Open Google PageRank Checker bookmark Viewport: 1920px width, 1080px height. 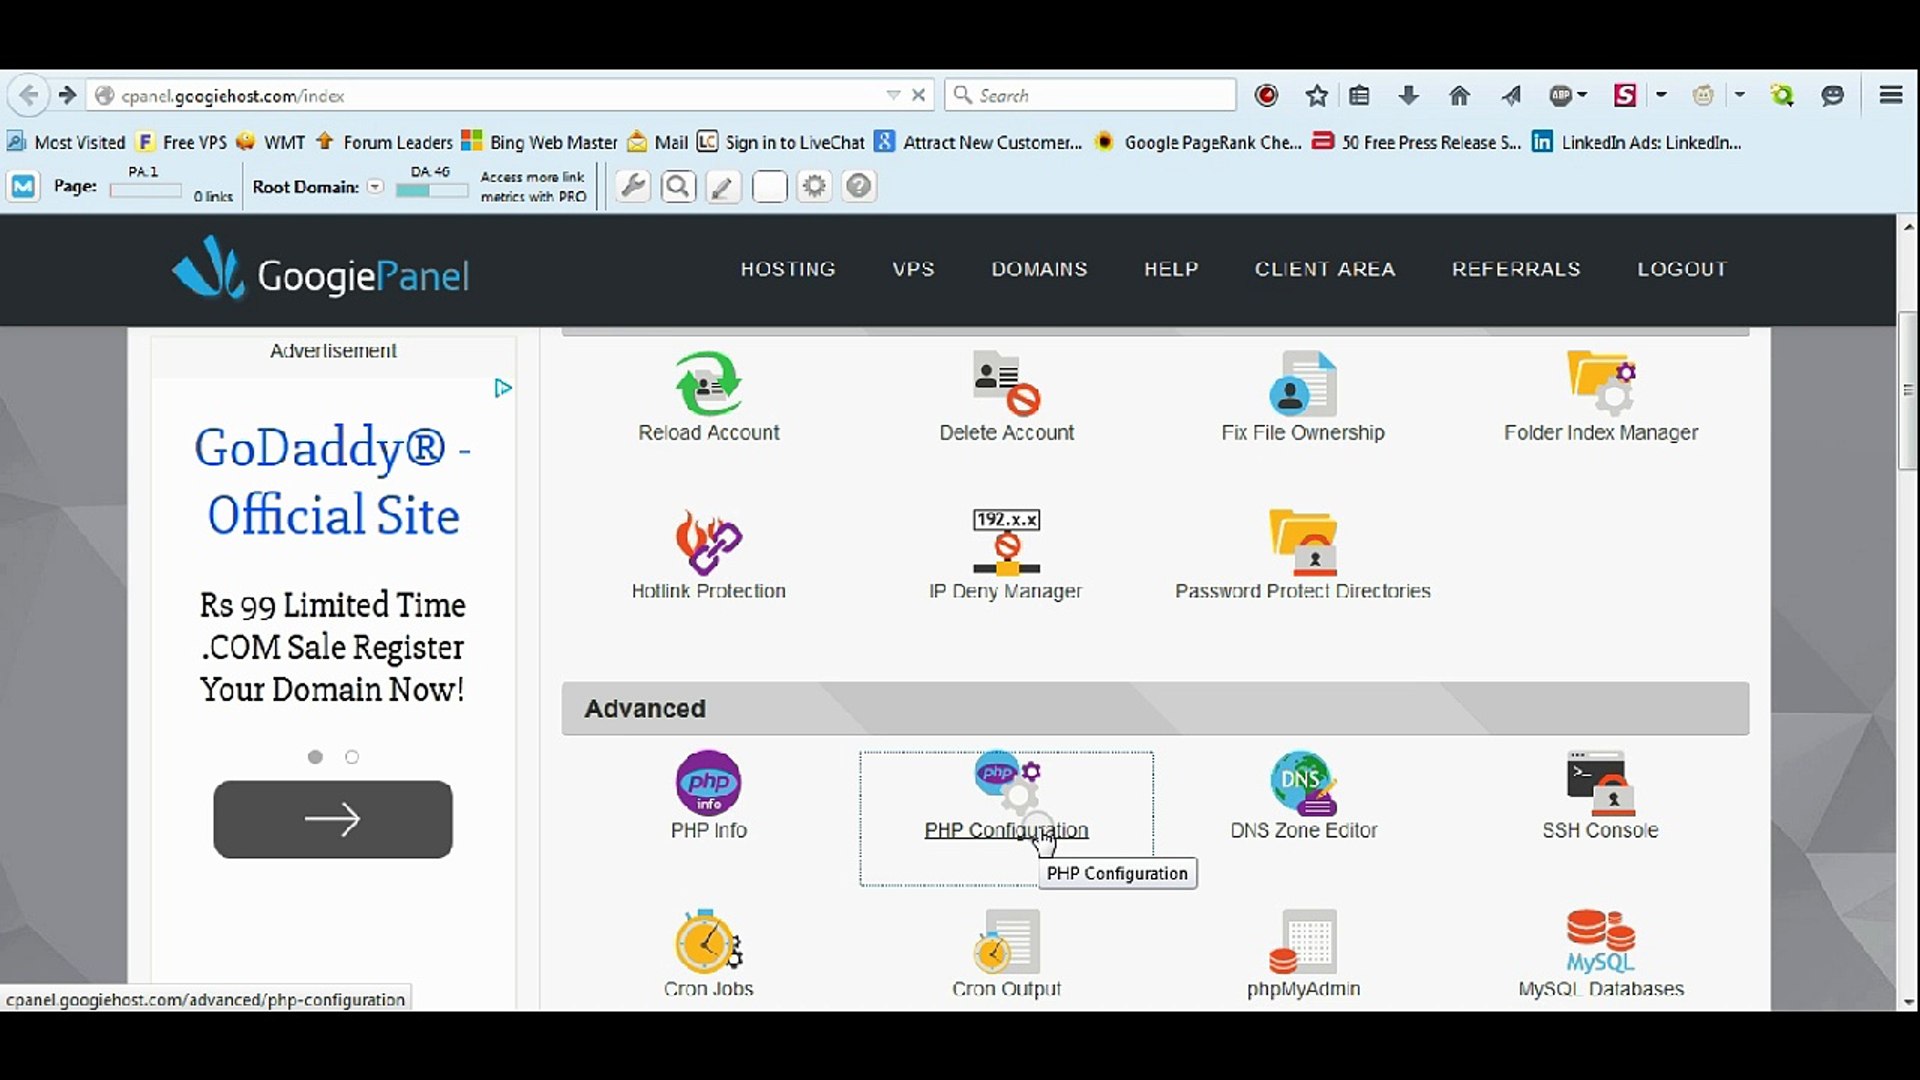[1198, 142]
